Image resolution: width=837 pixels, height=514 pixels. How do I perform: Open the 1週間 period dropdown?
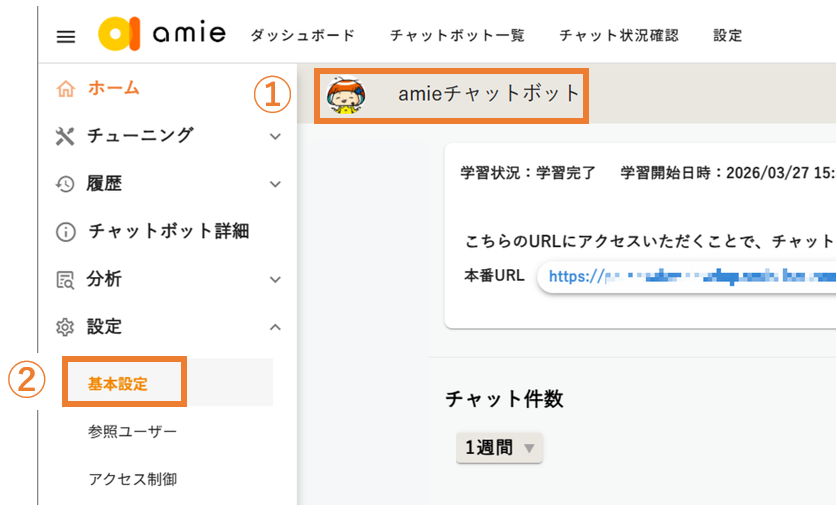click(x=499, y=448)
